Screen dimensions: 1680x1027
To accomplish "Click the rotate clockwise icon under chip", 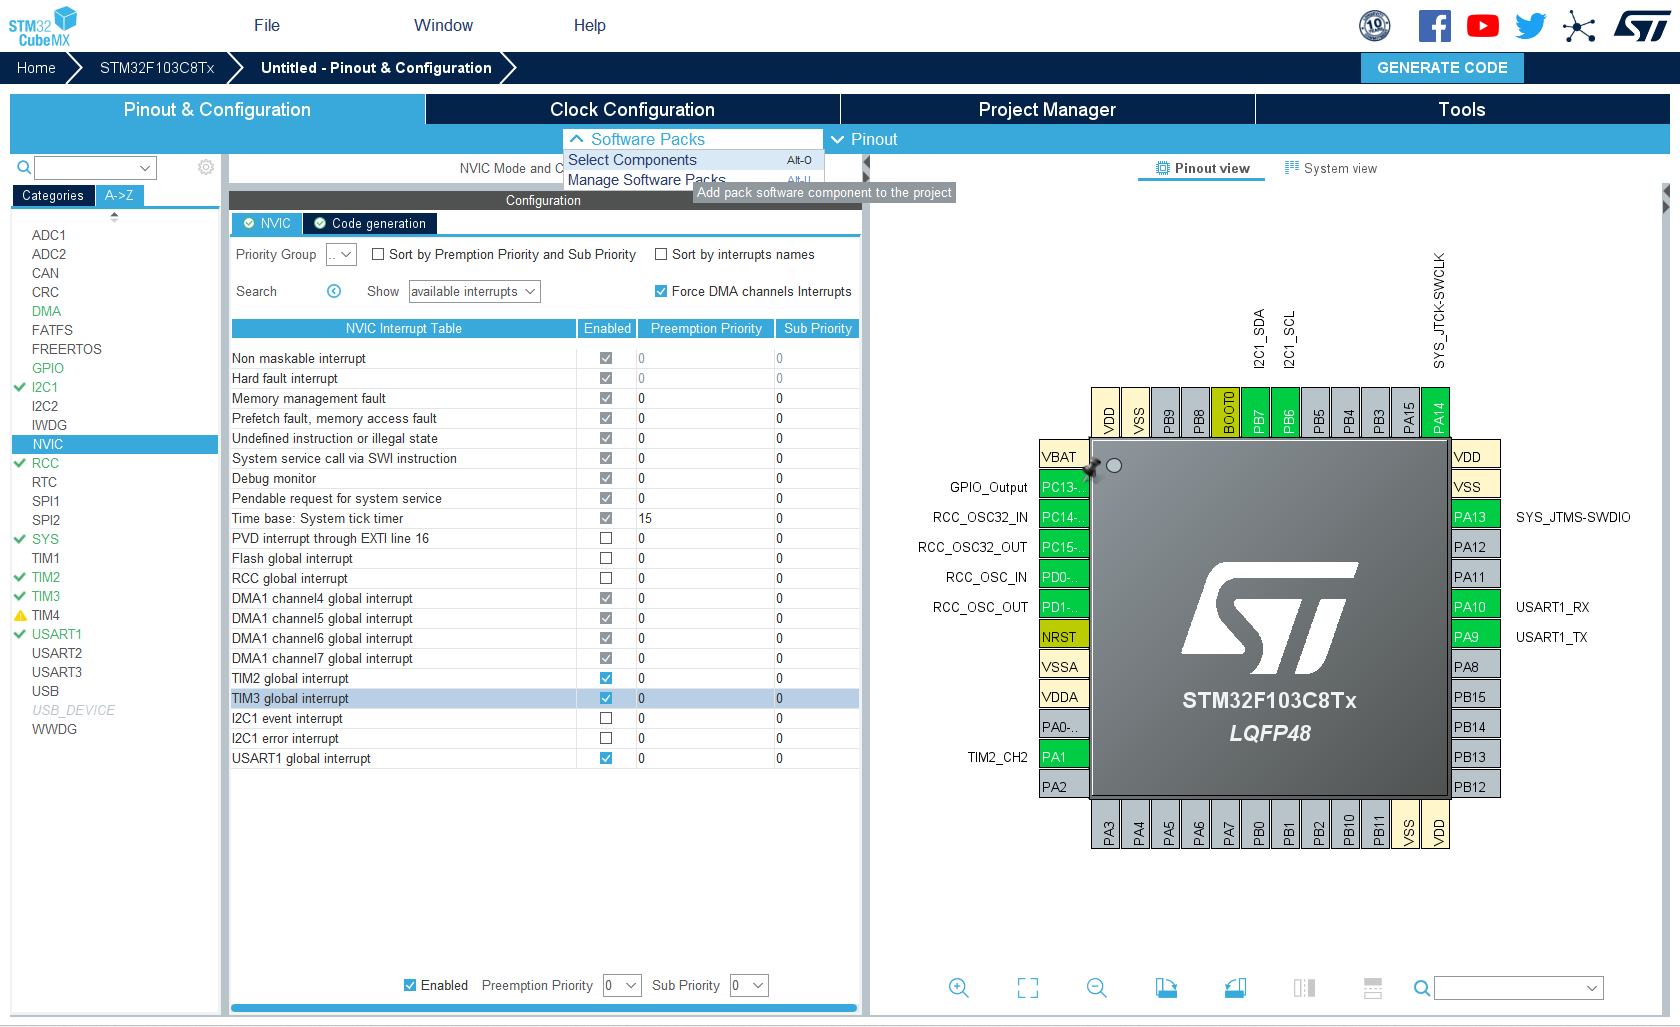I will [x=1166, y=988].
